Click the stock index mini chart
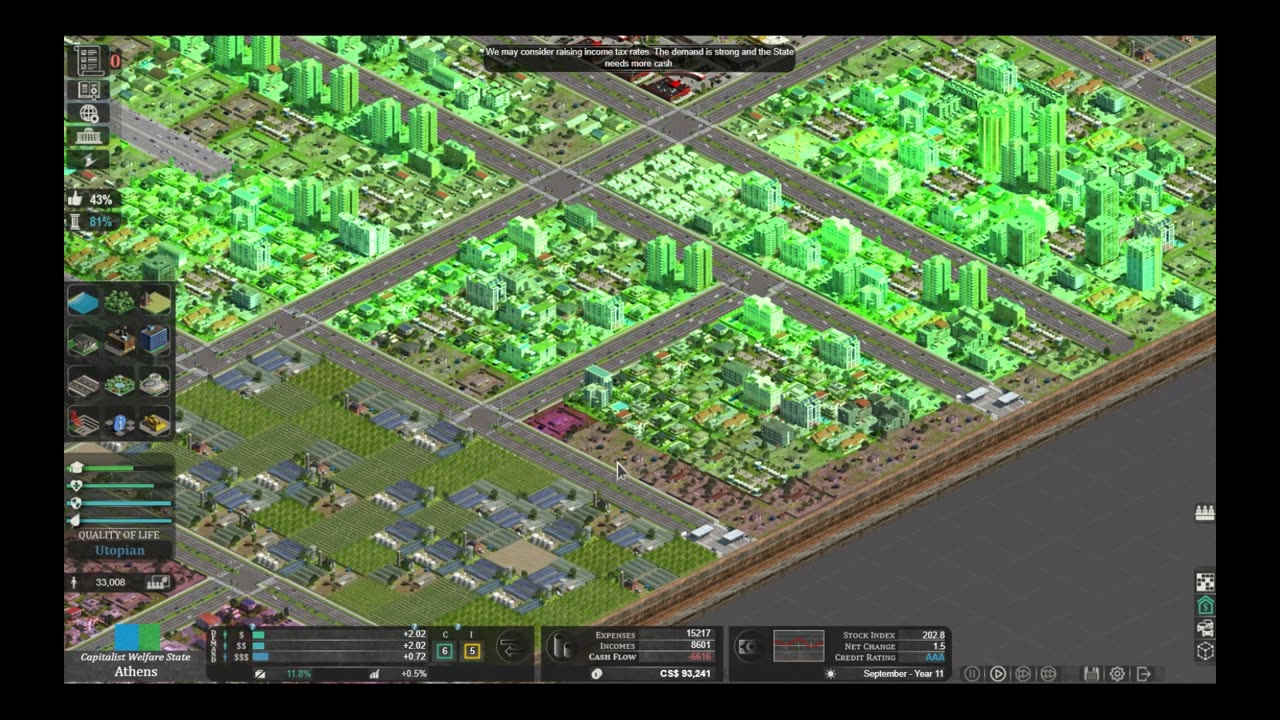This screenshot has height=720, width=1280. pyautogui.click(x=798, y=646)
